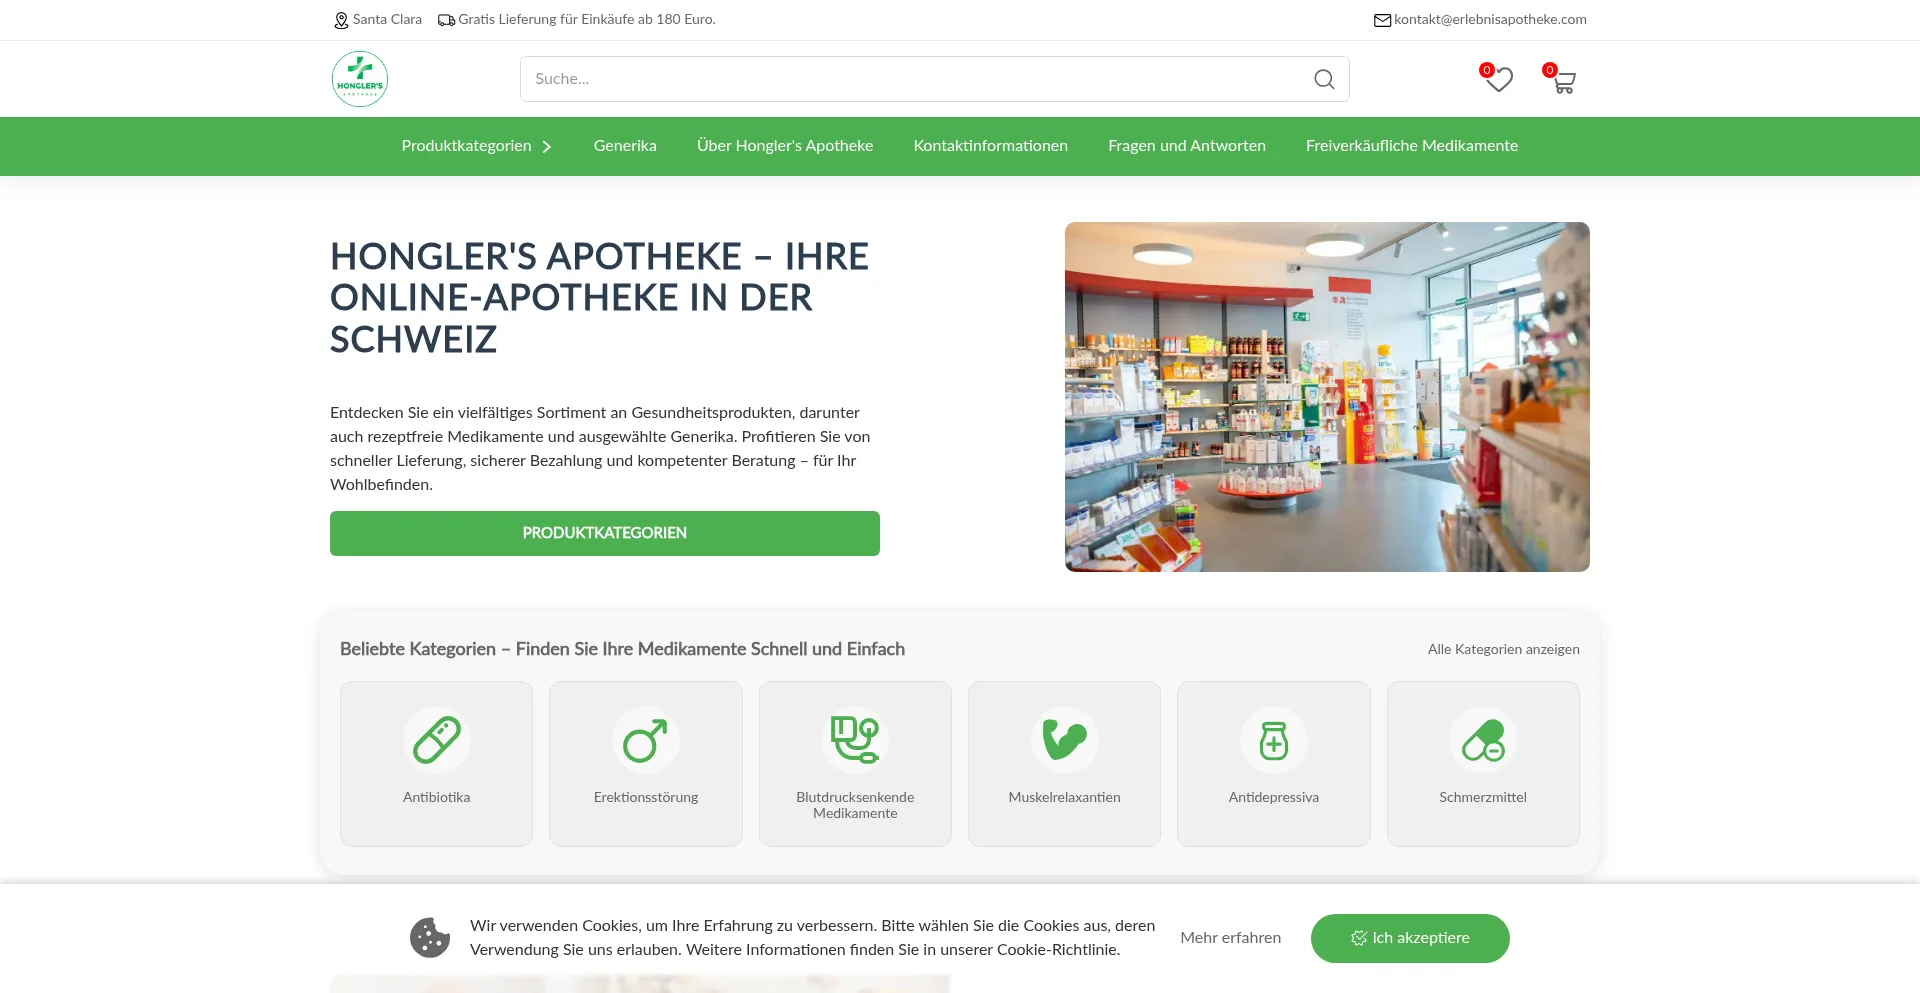Select the Muskelrelaxantien arm icon
This screenshot has height=993, width=1920.
pyautogui.click(x=1064, y=740)
